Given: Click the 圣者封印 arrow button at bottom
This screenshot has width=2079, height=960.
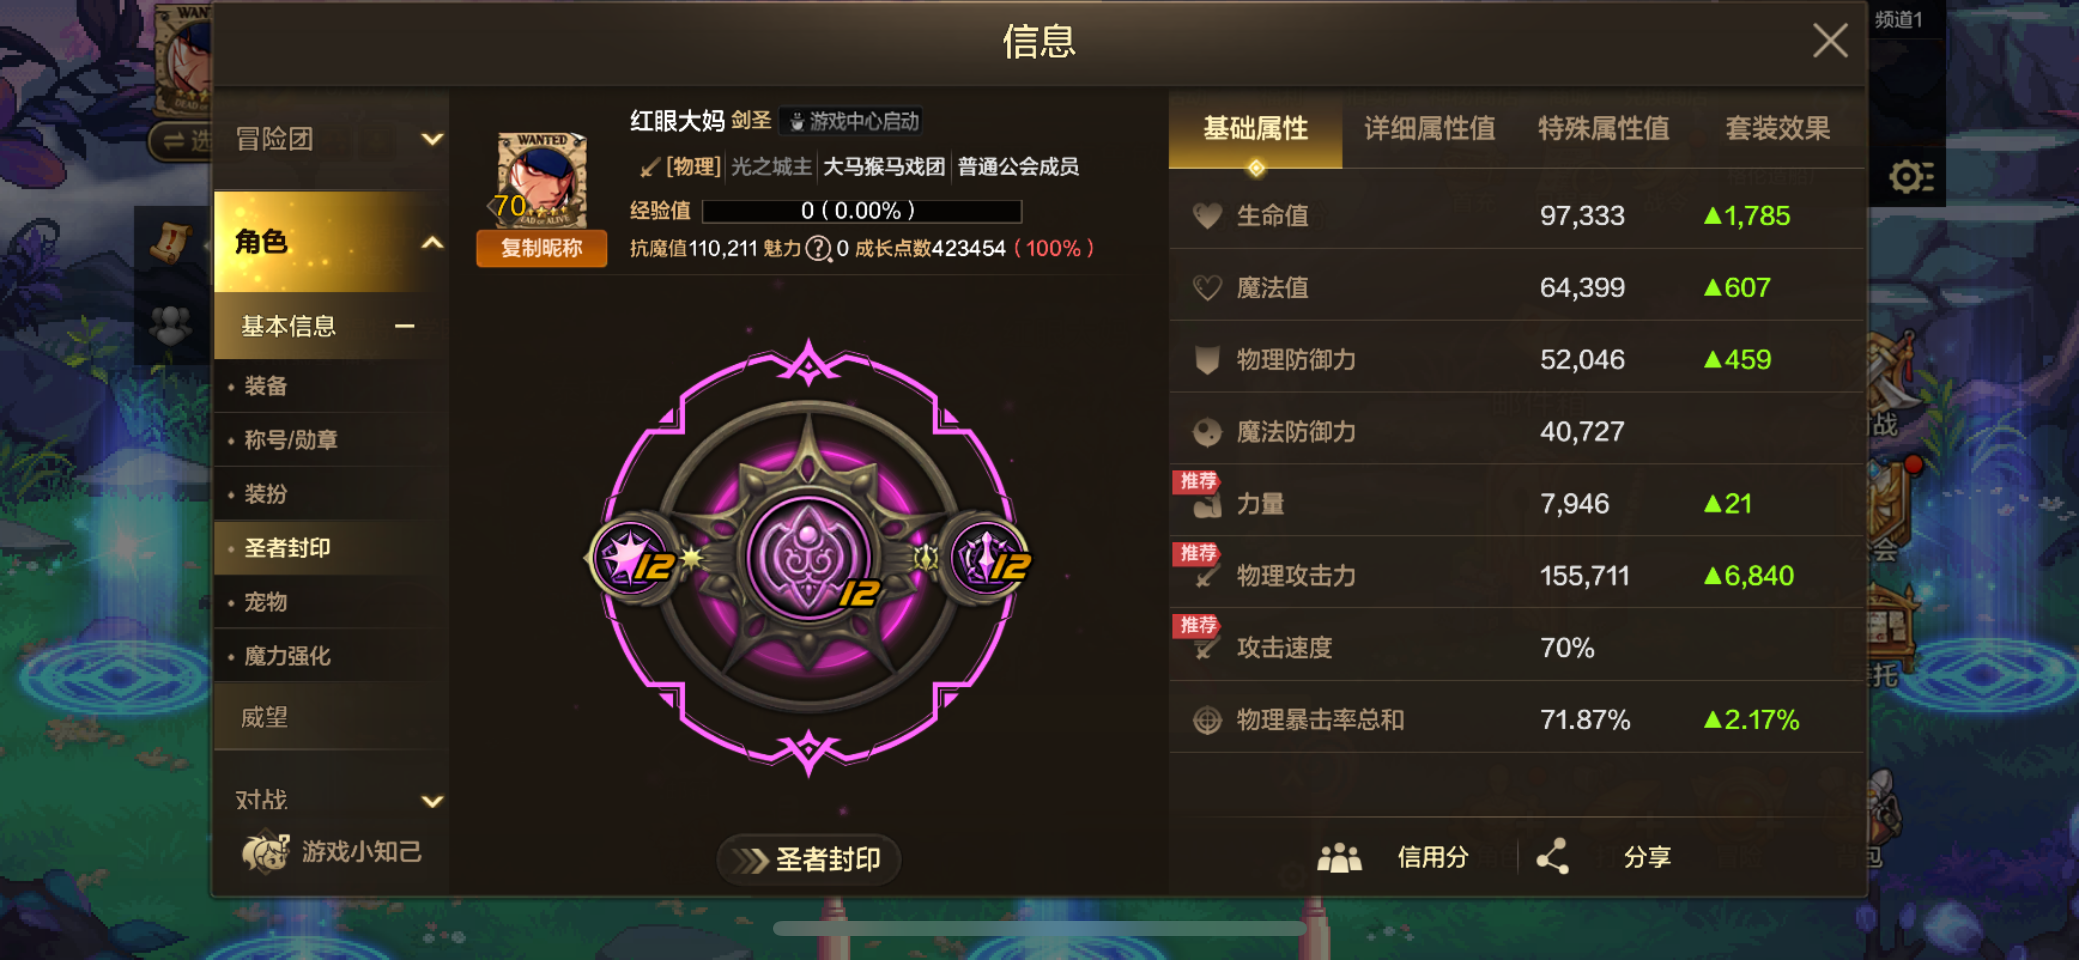Looking at the screenshot, I should click(809, 859).
